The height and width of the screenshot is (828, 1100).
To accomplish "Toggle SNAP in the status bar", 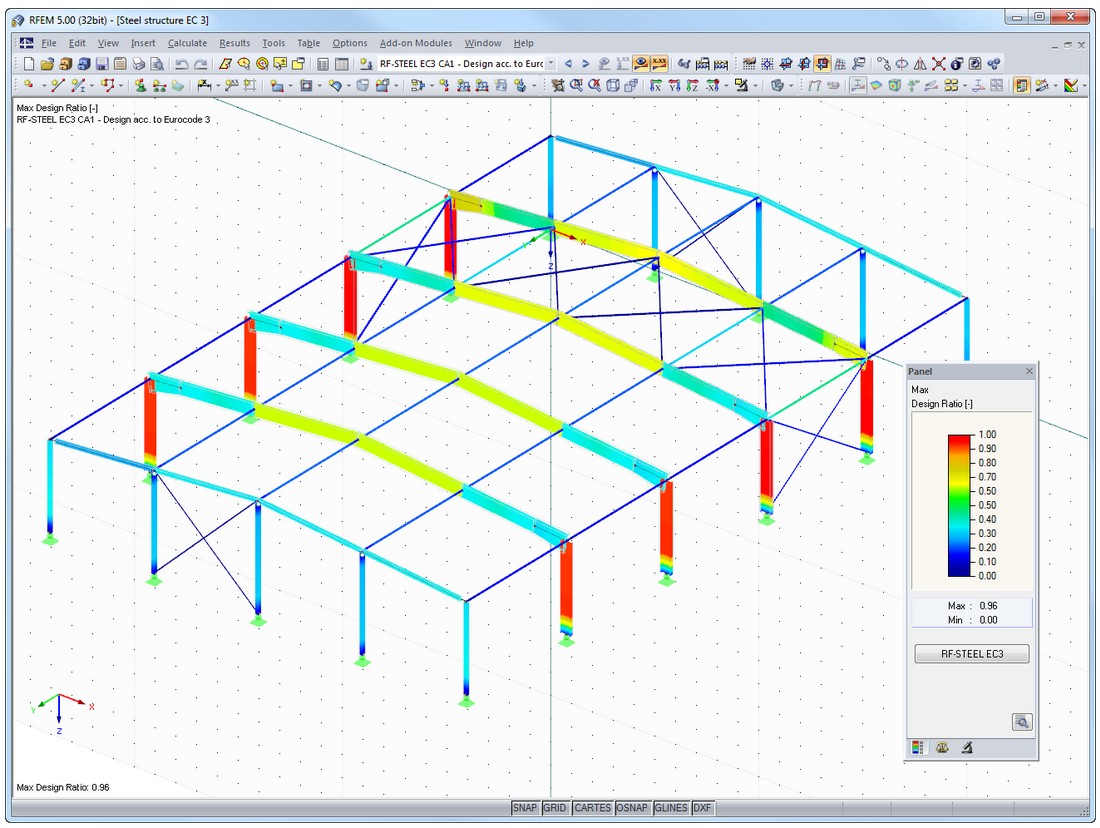I will click(x=525, y=808).
